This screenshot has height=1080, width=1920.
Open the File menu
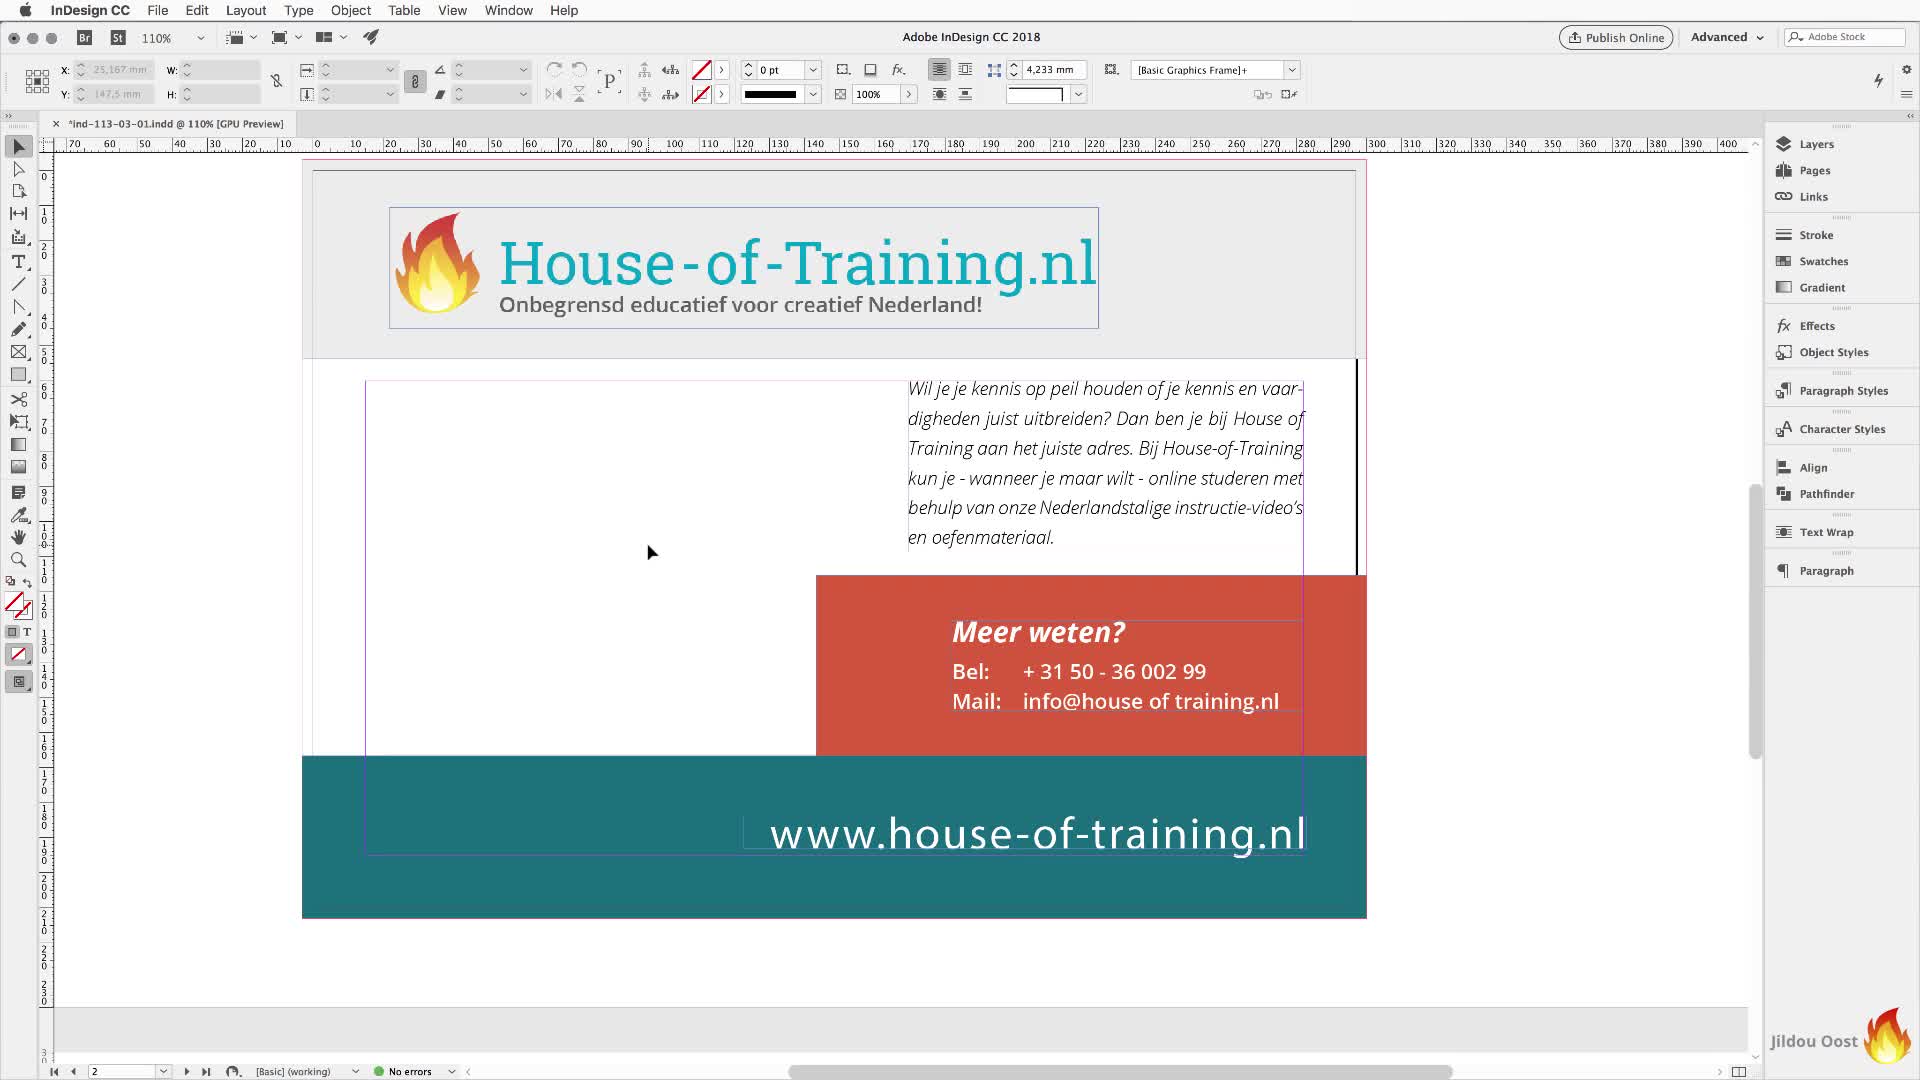[157, 10]
